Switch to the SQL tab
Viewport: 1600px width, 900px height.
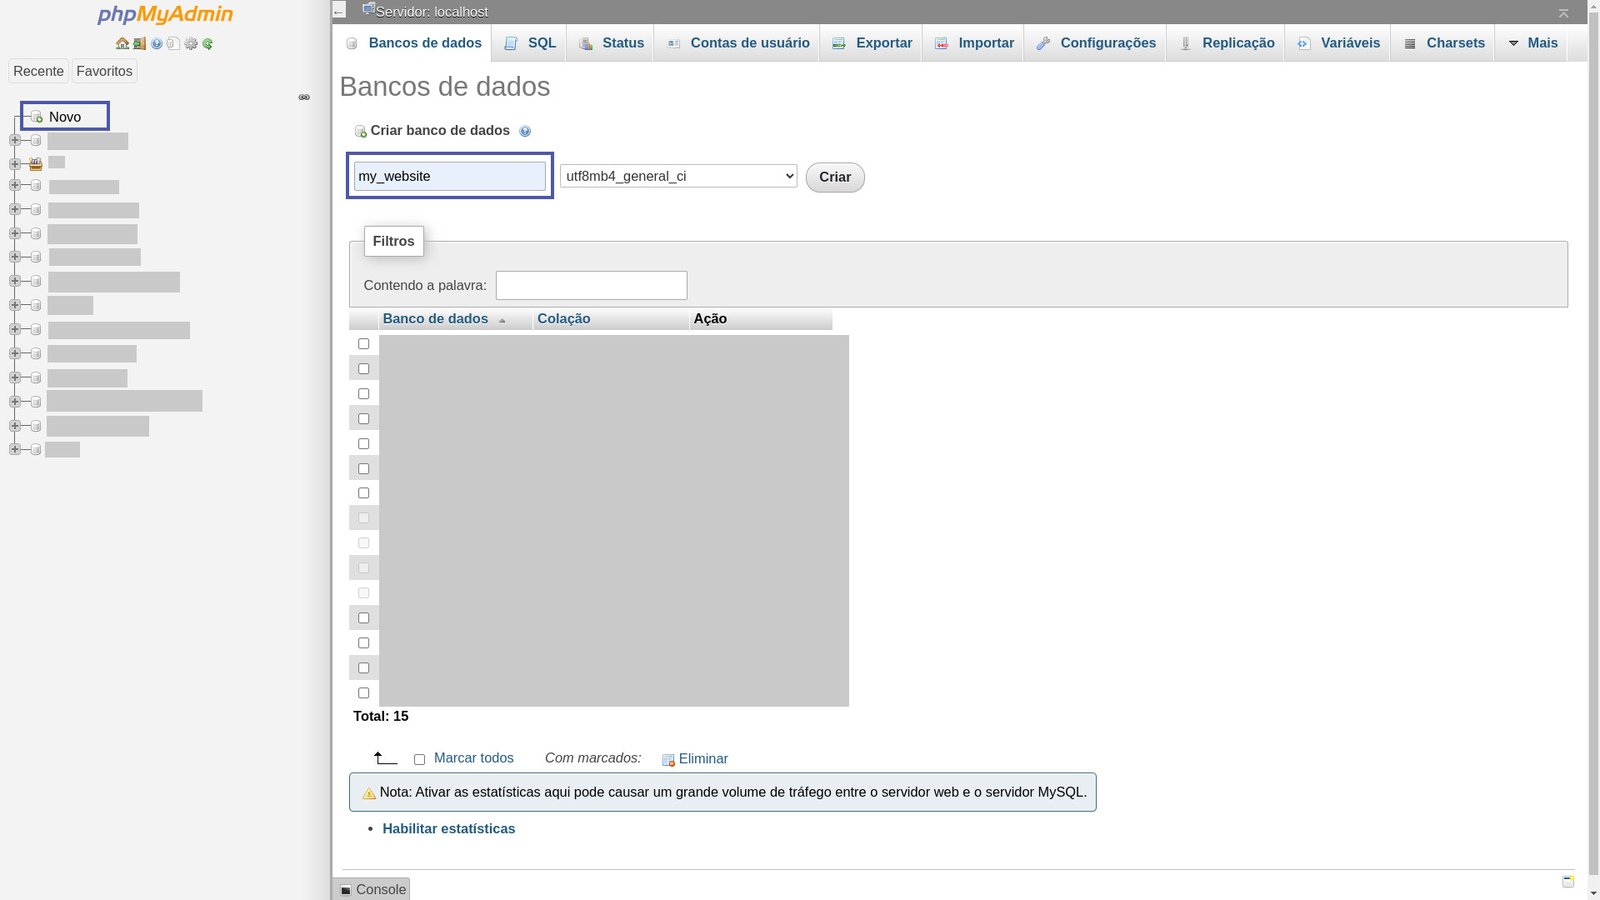pos(530,43)
